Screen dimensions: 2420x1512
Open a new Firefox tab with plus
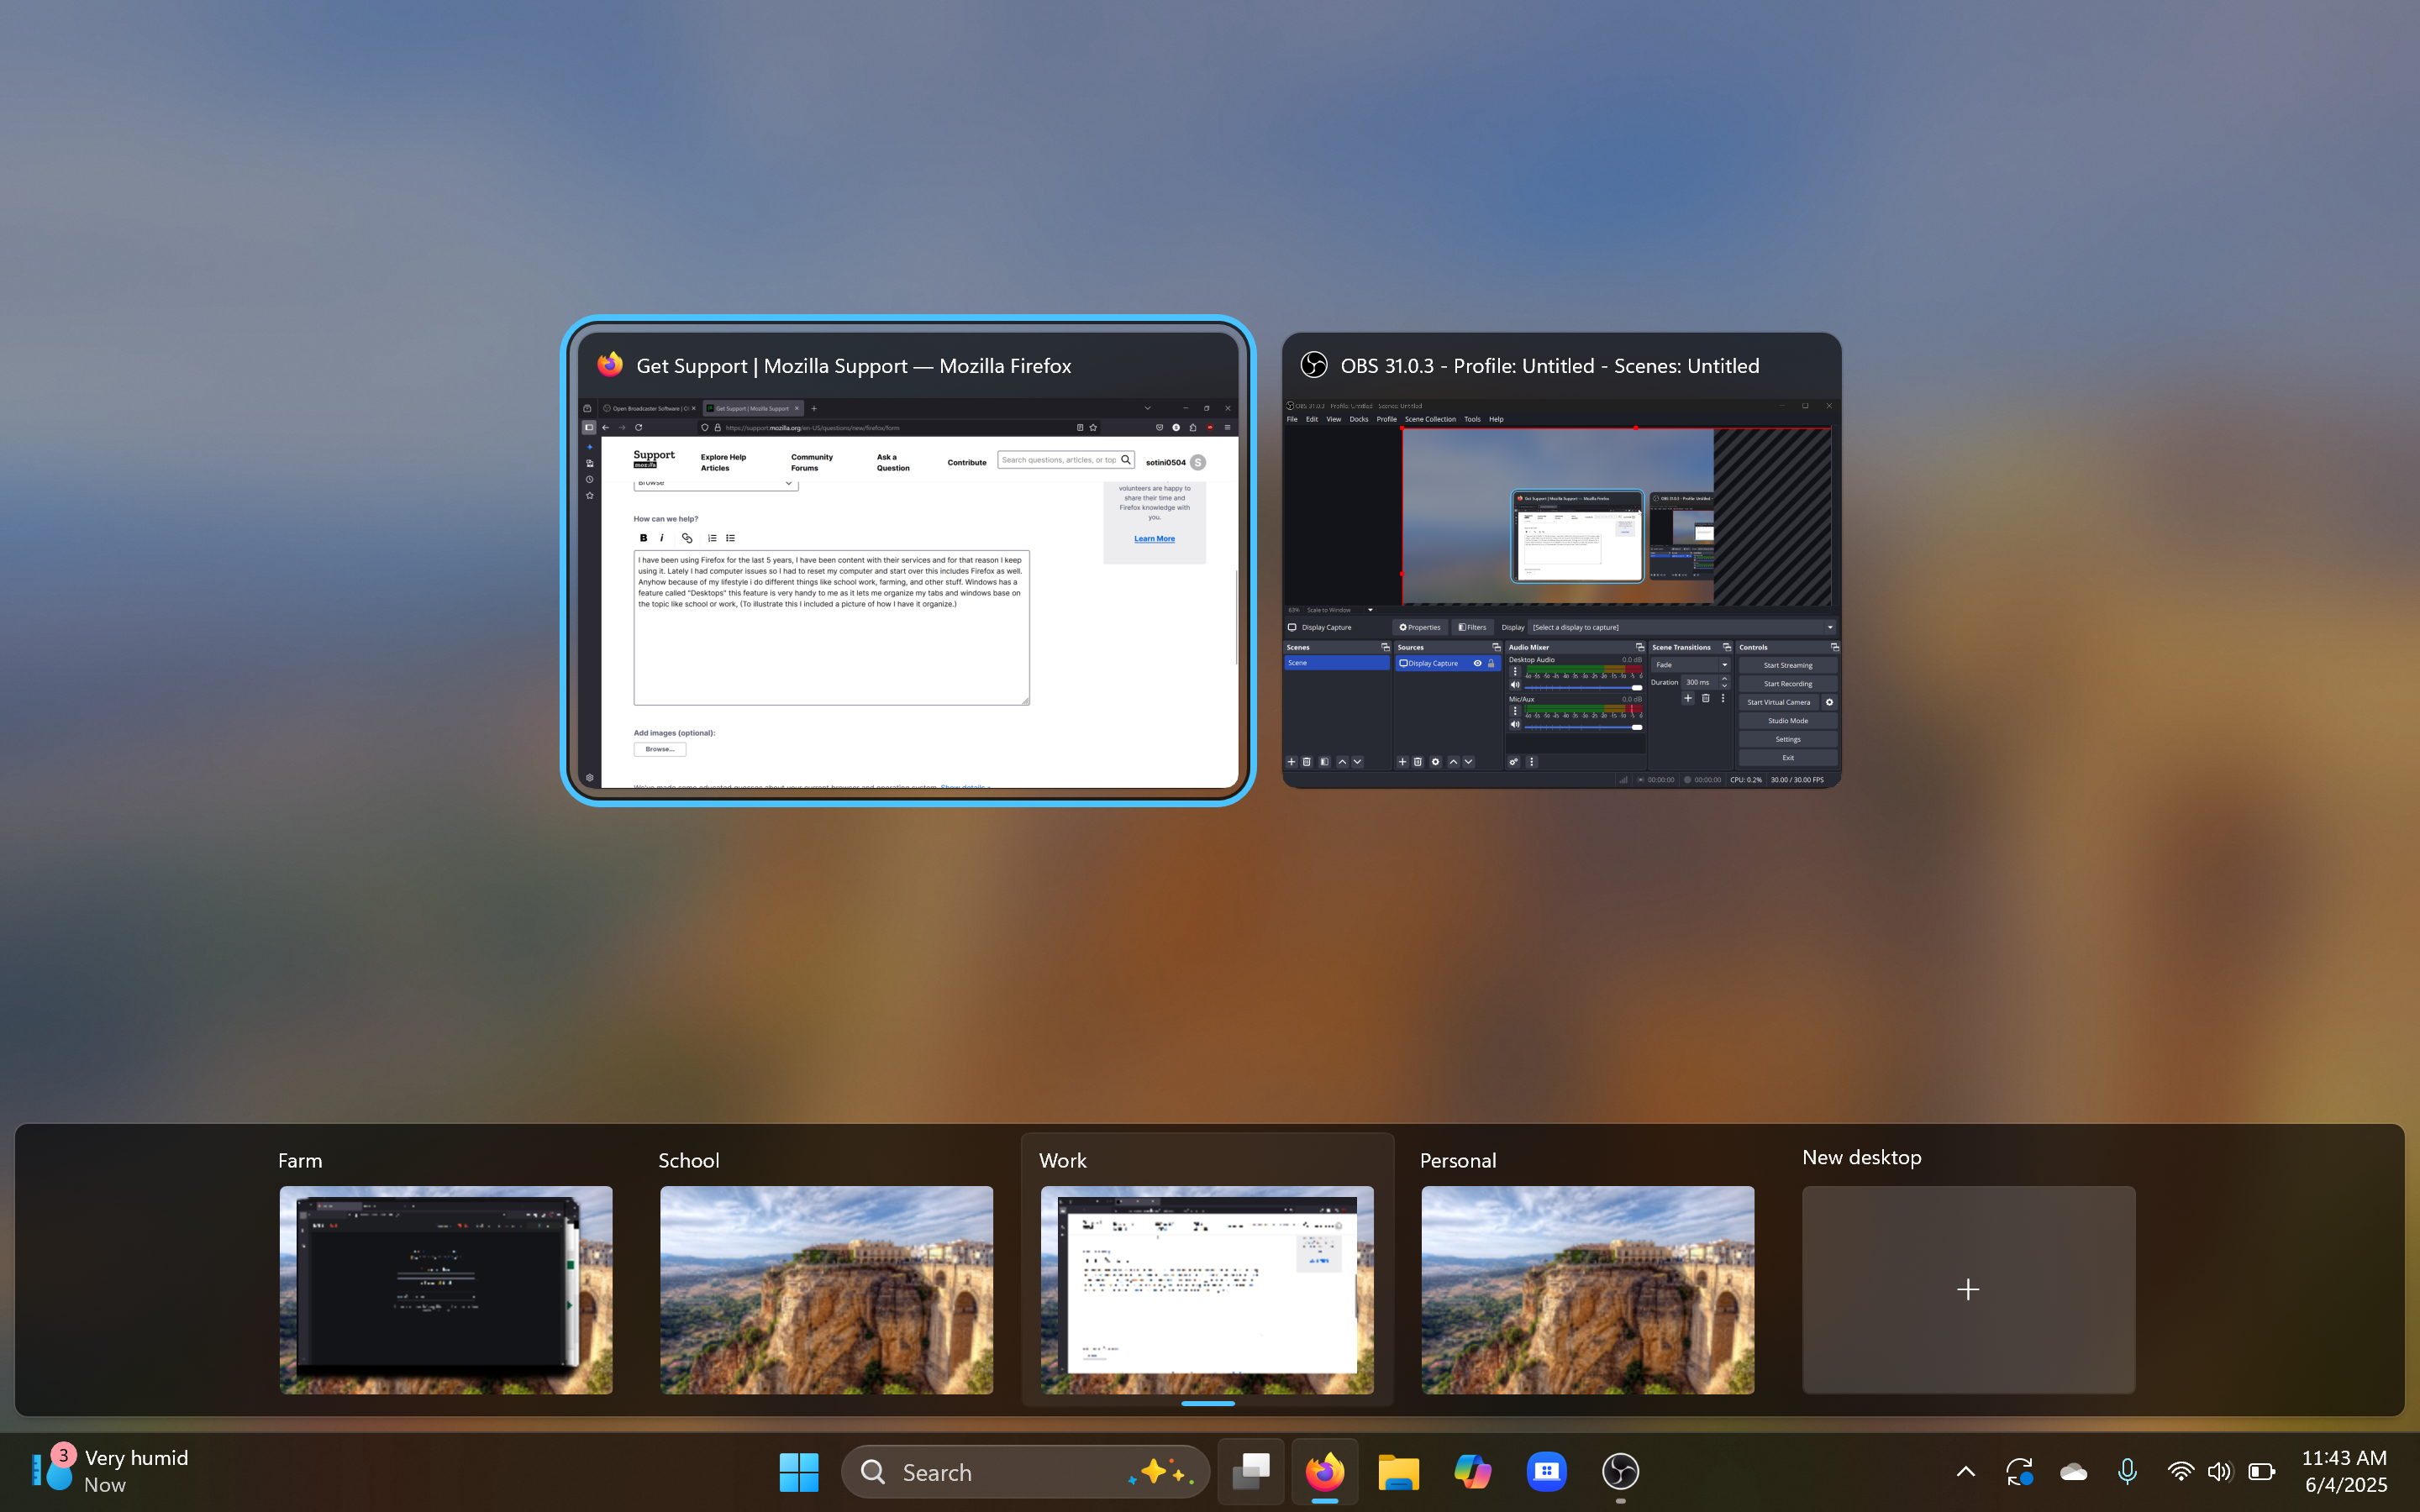click(814, 408)
